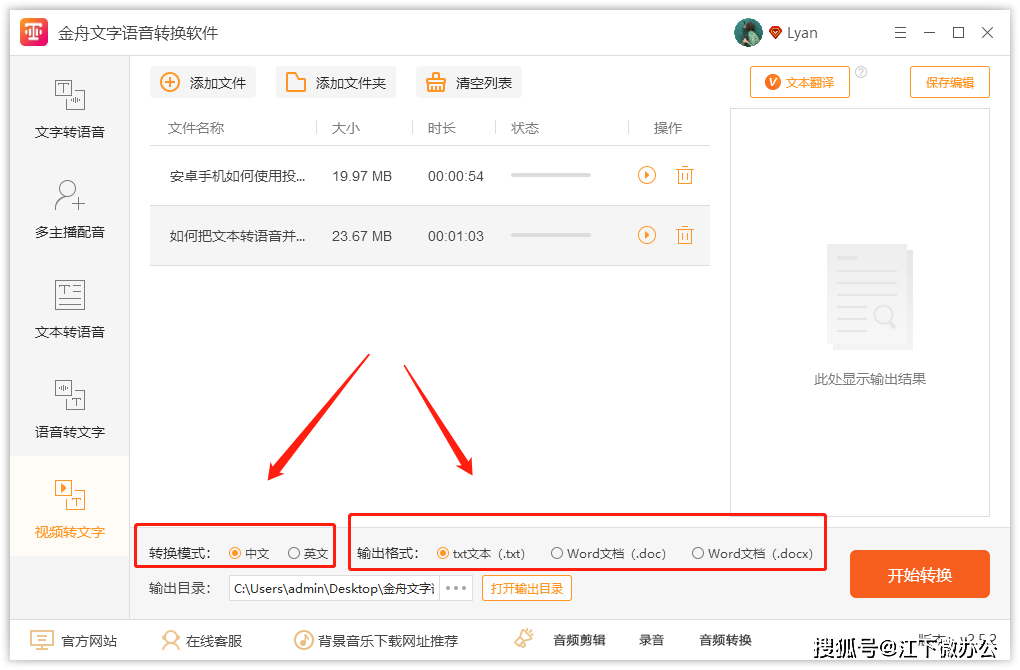Screen dimensions: 1020x670
Task: Select 英文 conversion mode
Action: pos(308,554)
